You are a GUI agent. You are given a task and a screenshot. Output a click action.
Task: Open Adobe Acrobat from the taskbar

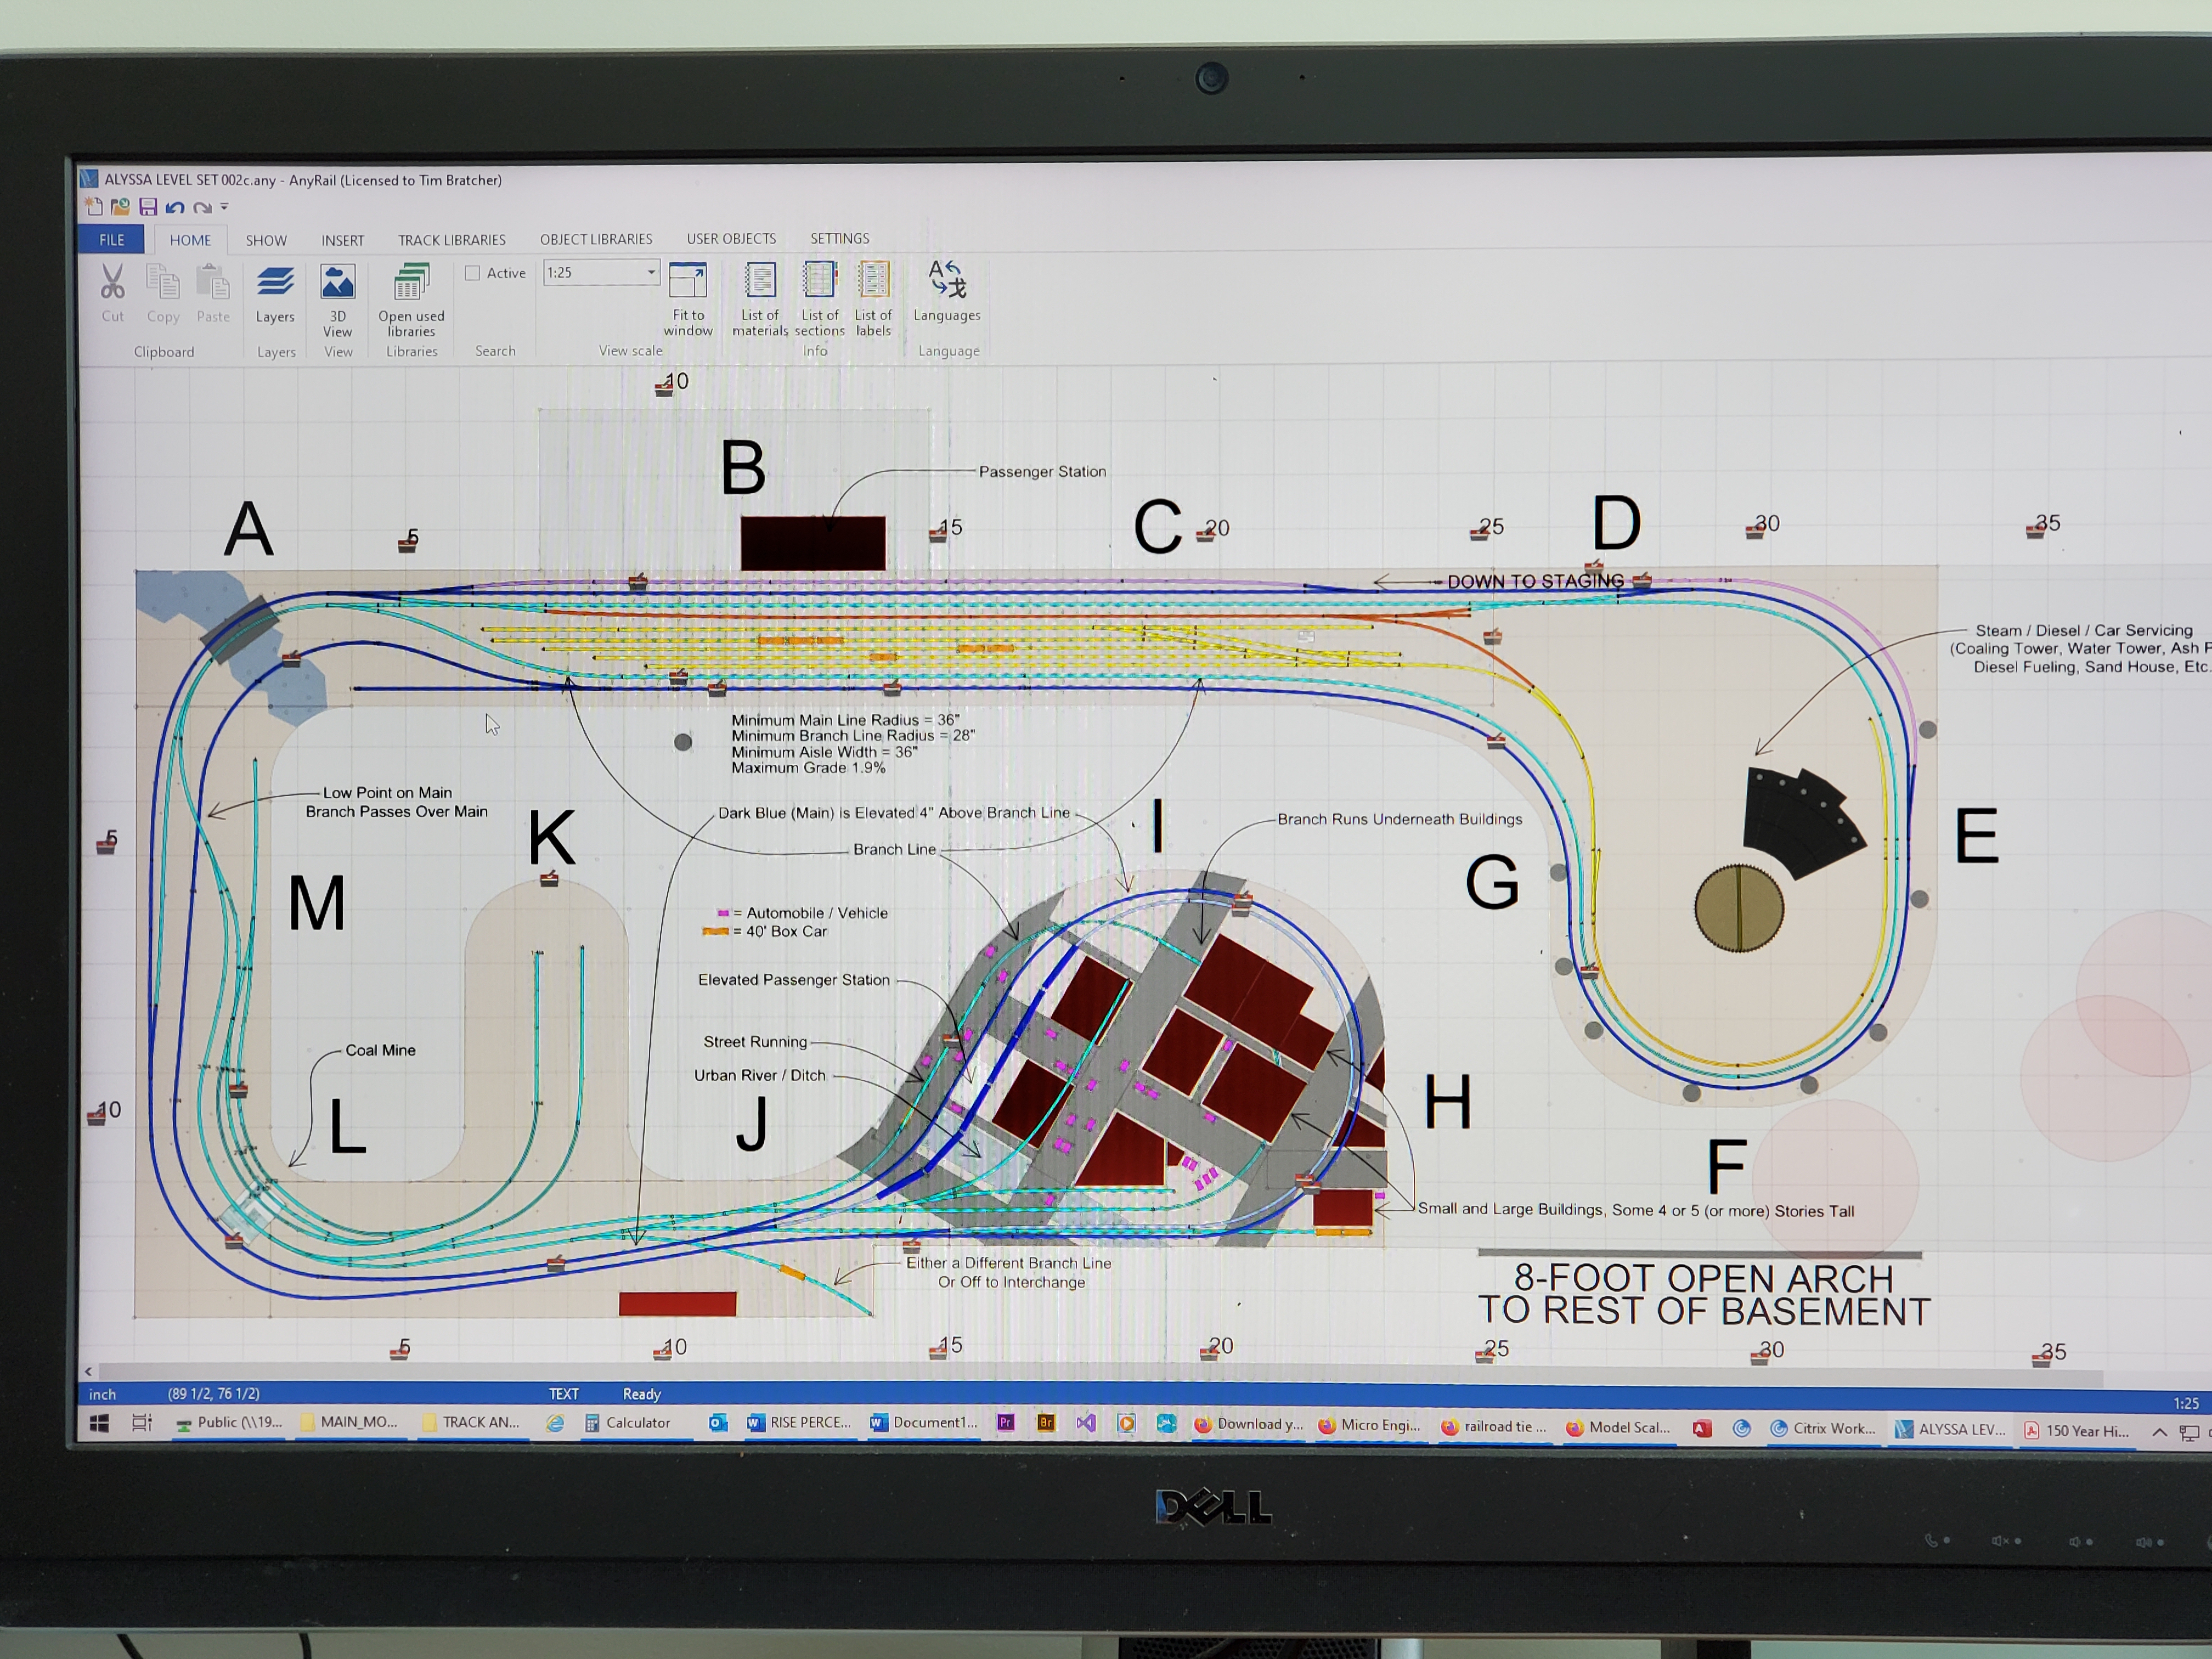point(1702,1428)
